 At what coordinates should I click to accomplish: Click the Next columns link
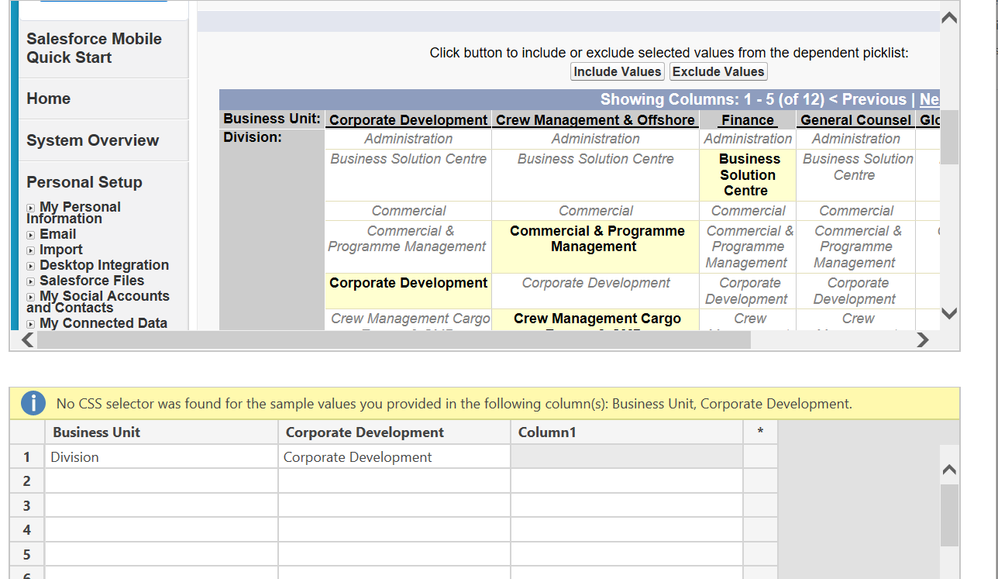coord(929,99)
